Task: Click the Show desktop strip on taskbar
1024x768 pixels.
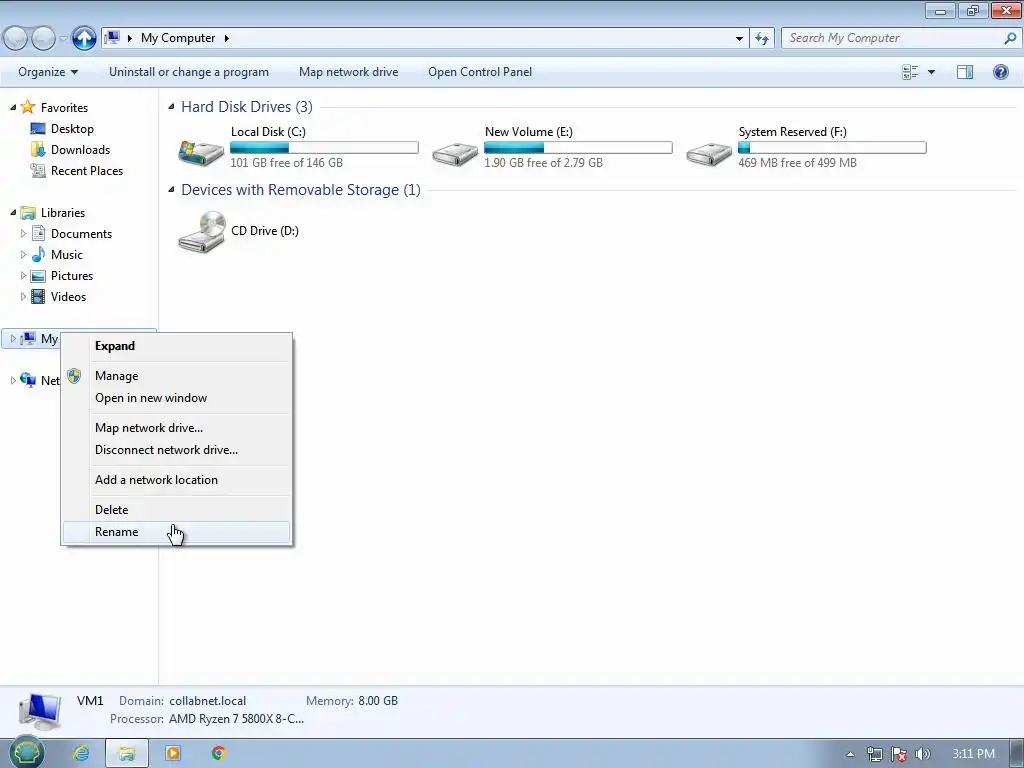Action: [x=1017, y=754]
